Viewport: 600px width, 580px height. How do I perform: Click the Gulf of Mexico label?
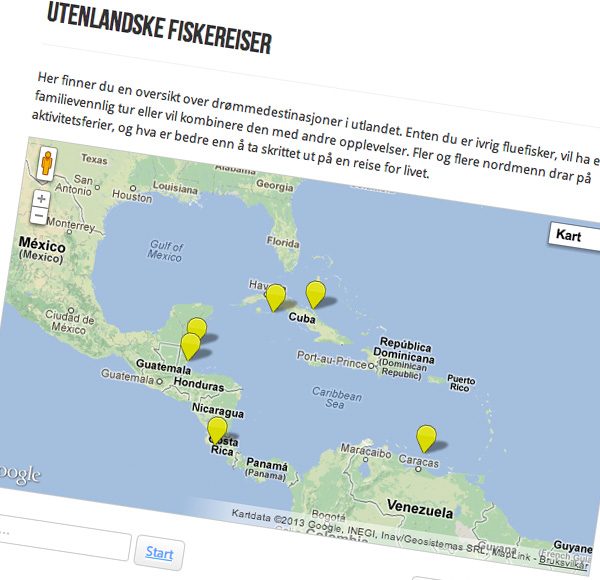[165, 251]
